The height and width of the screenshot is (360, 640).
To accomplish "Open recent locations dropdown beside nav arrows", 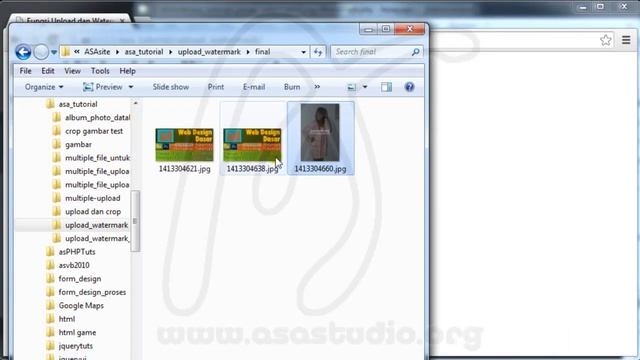I will (54, 52).
